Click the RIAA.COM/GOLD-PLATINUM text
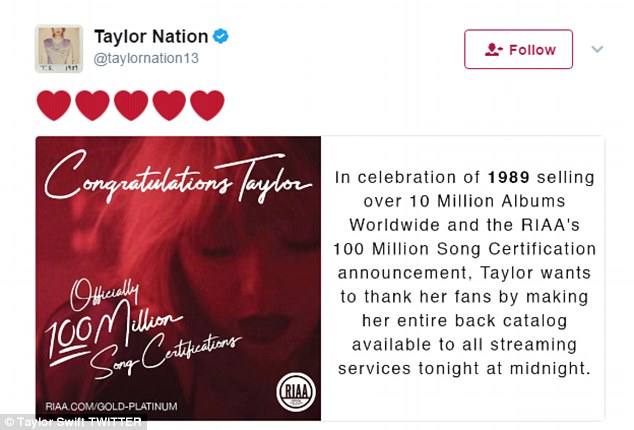Viewport: 634px width, 430px height. tap(111, 406)
